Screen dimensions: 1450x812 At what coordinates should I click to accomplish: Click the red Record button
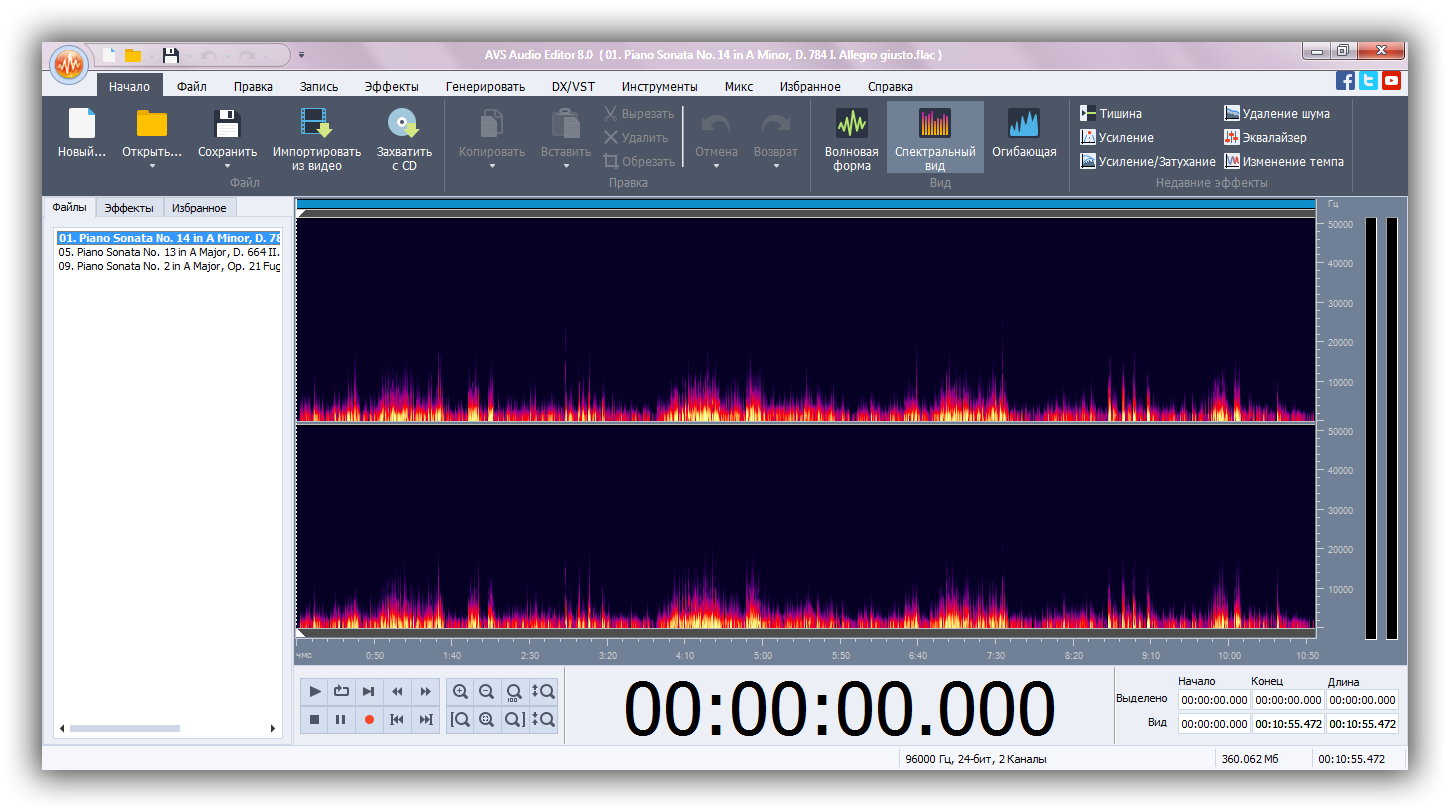click(x=369, y=719)
